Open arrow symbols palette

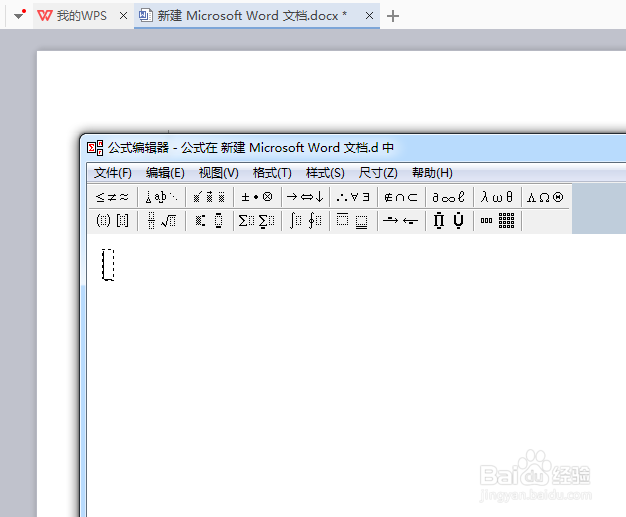[x=305, y=197]
